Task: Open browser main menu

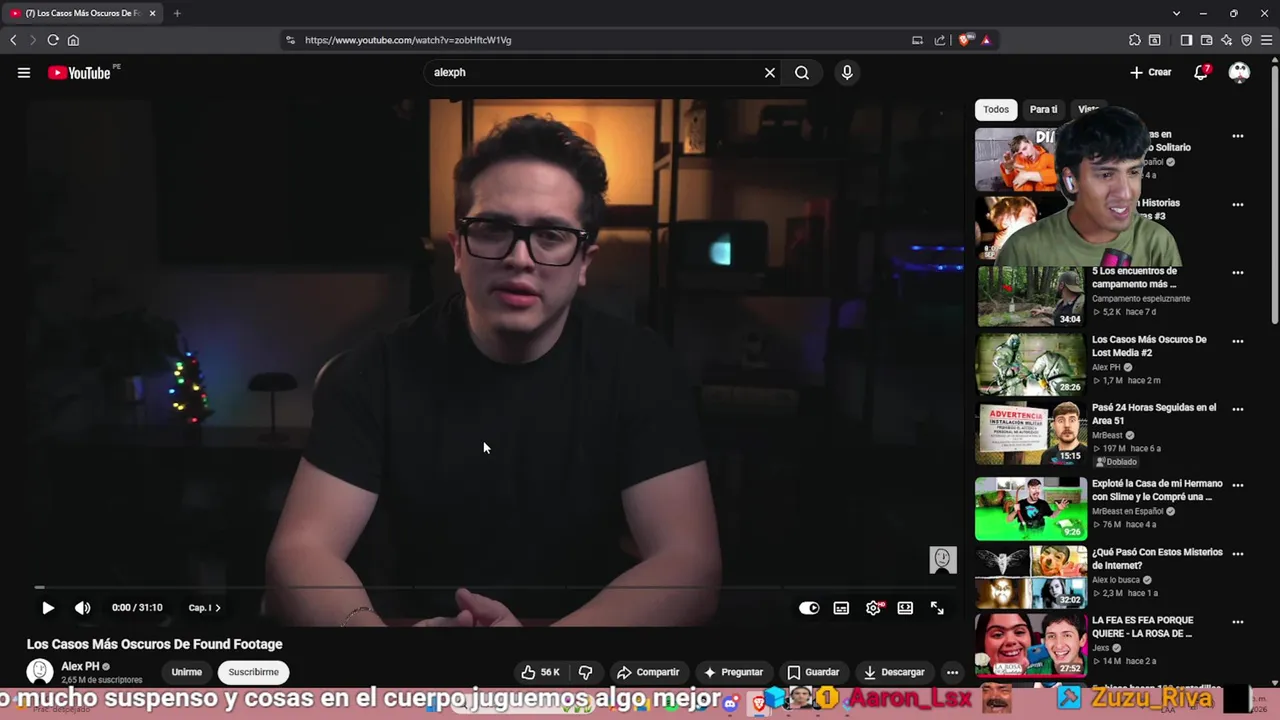Action: pyautogui.click(x=1266, y=40)
